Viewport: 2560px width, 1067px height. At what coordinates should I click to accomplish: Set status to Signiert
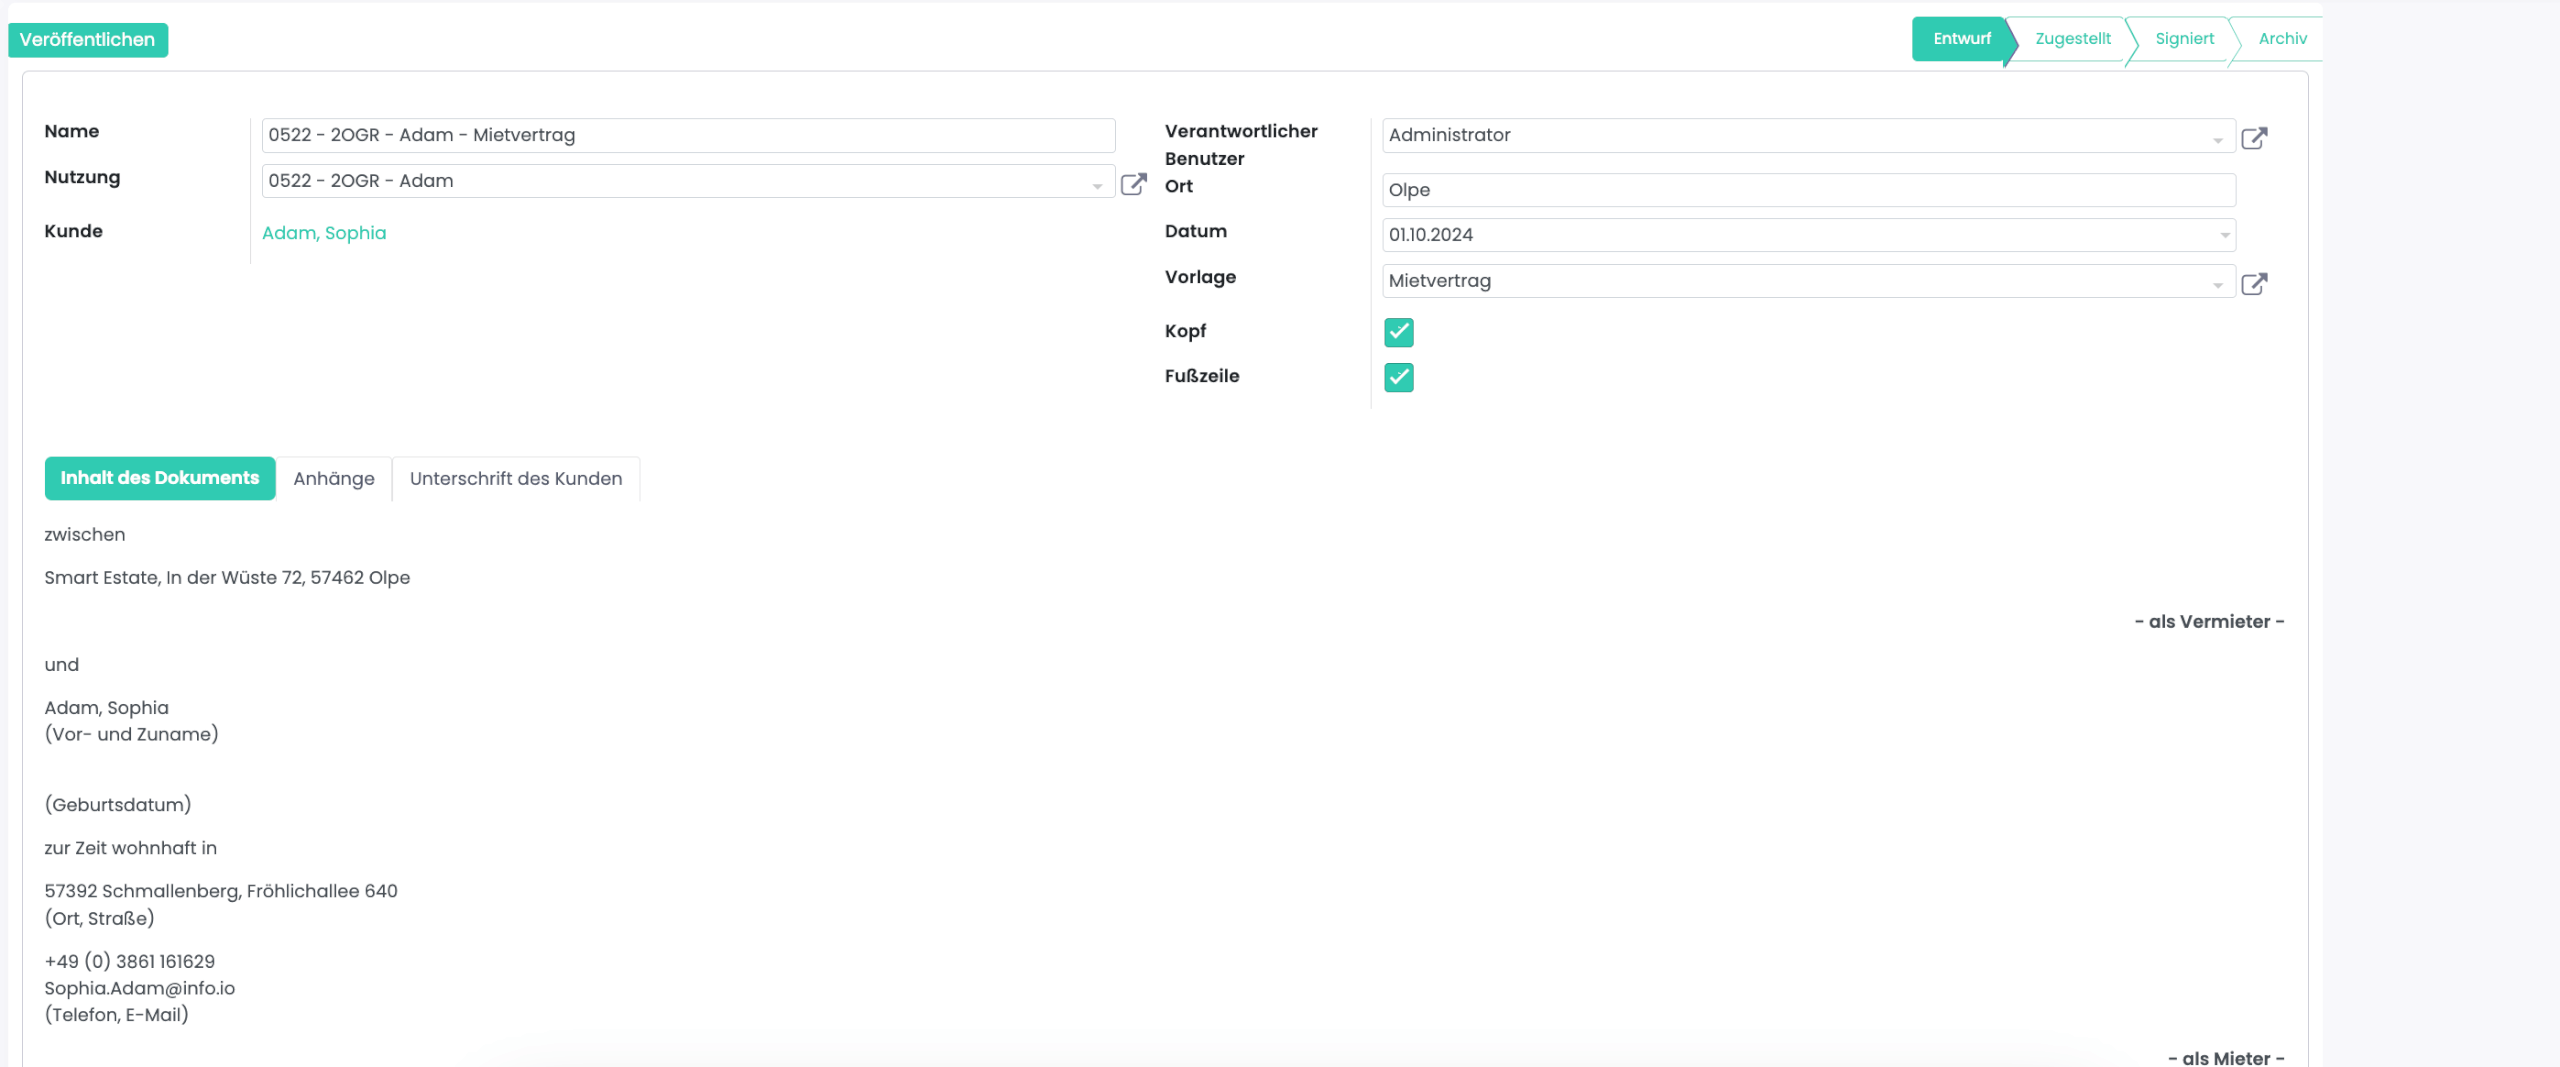pos(2184,39)
